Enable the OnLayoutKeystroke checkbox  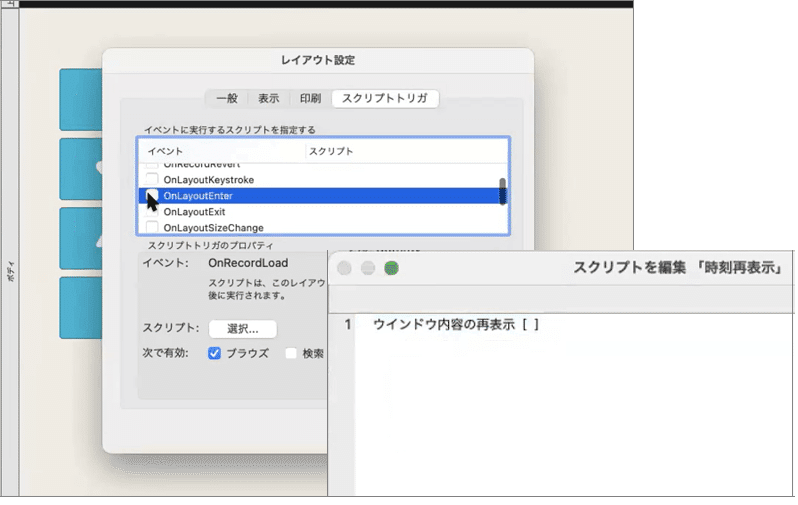152,179
